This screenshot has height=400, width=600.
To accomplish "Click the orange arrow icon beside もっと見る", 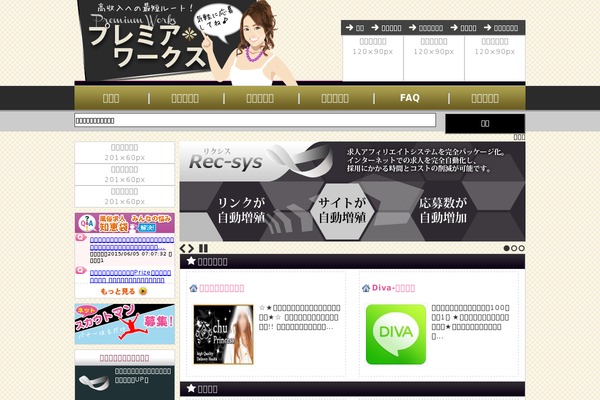I will 143,291.
